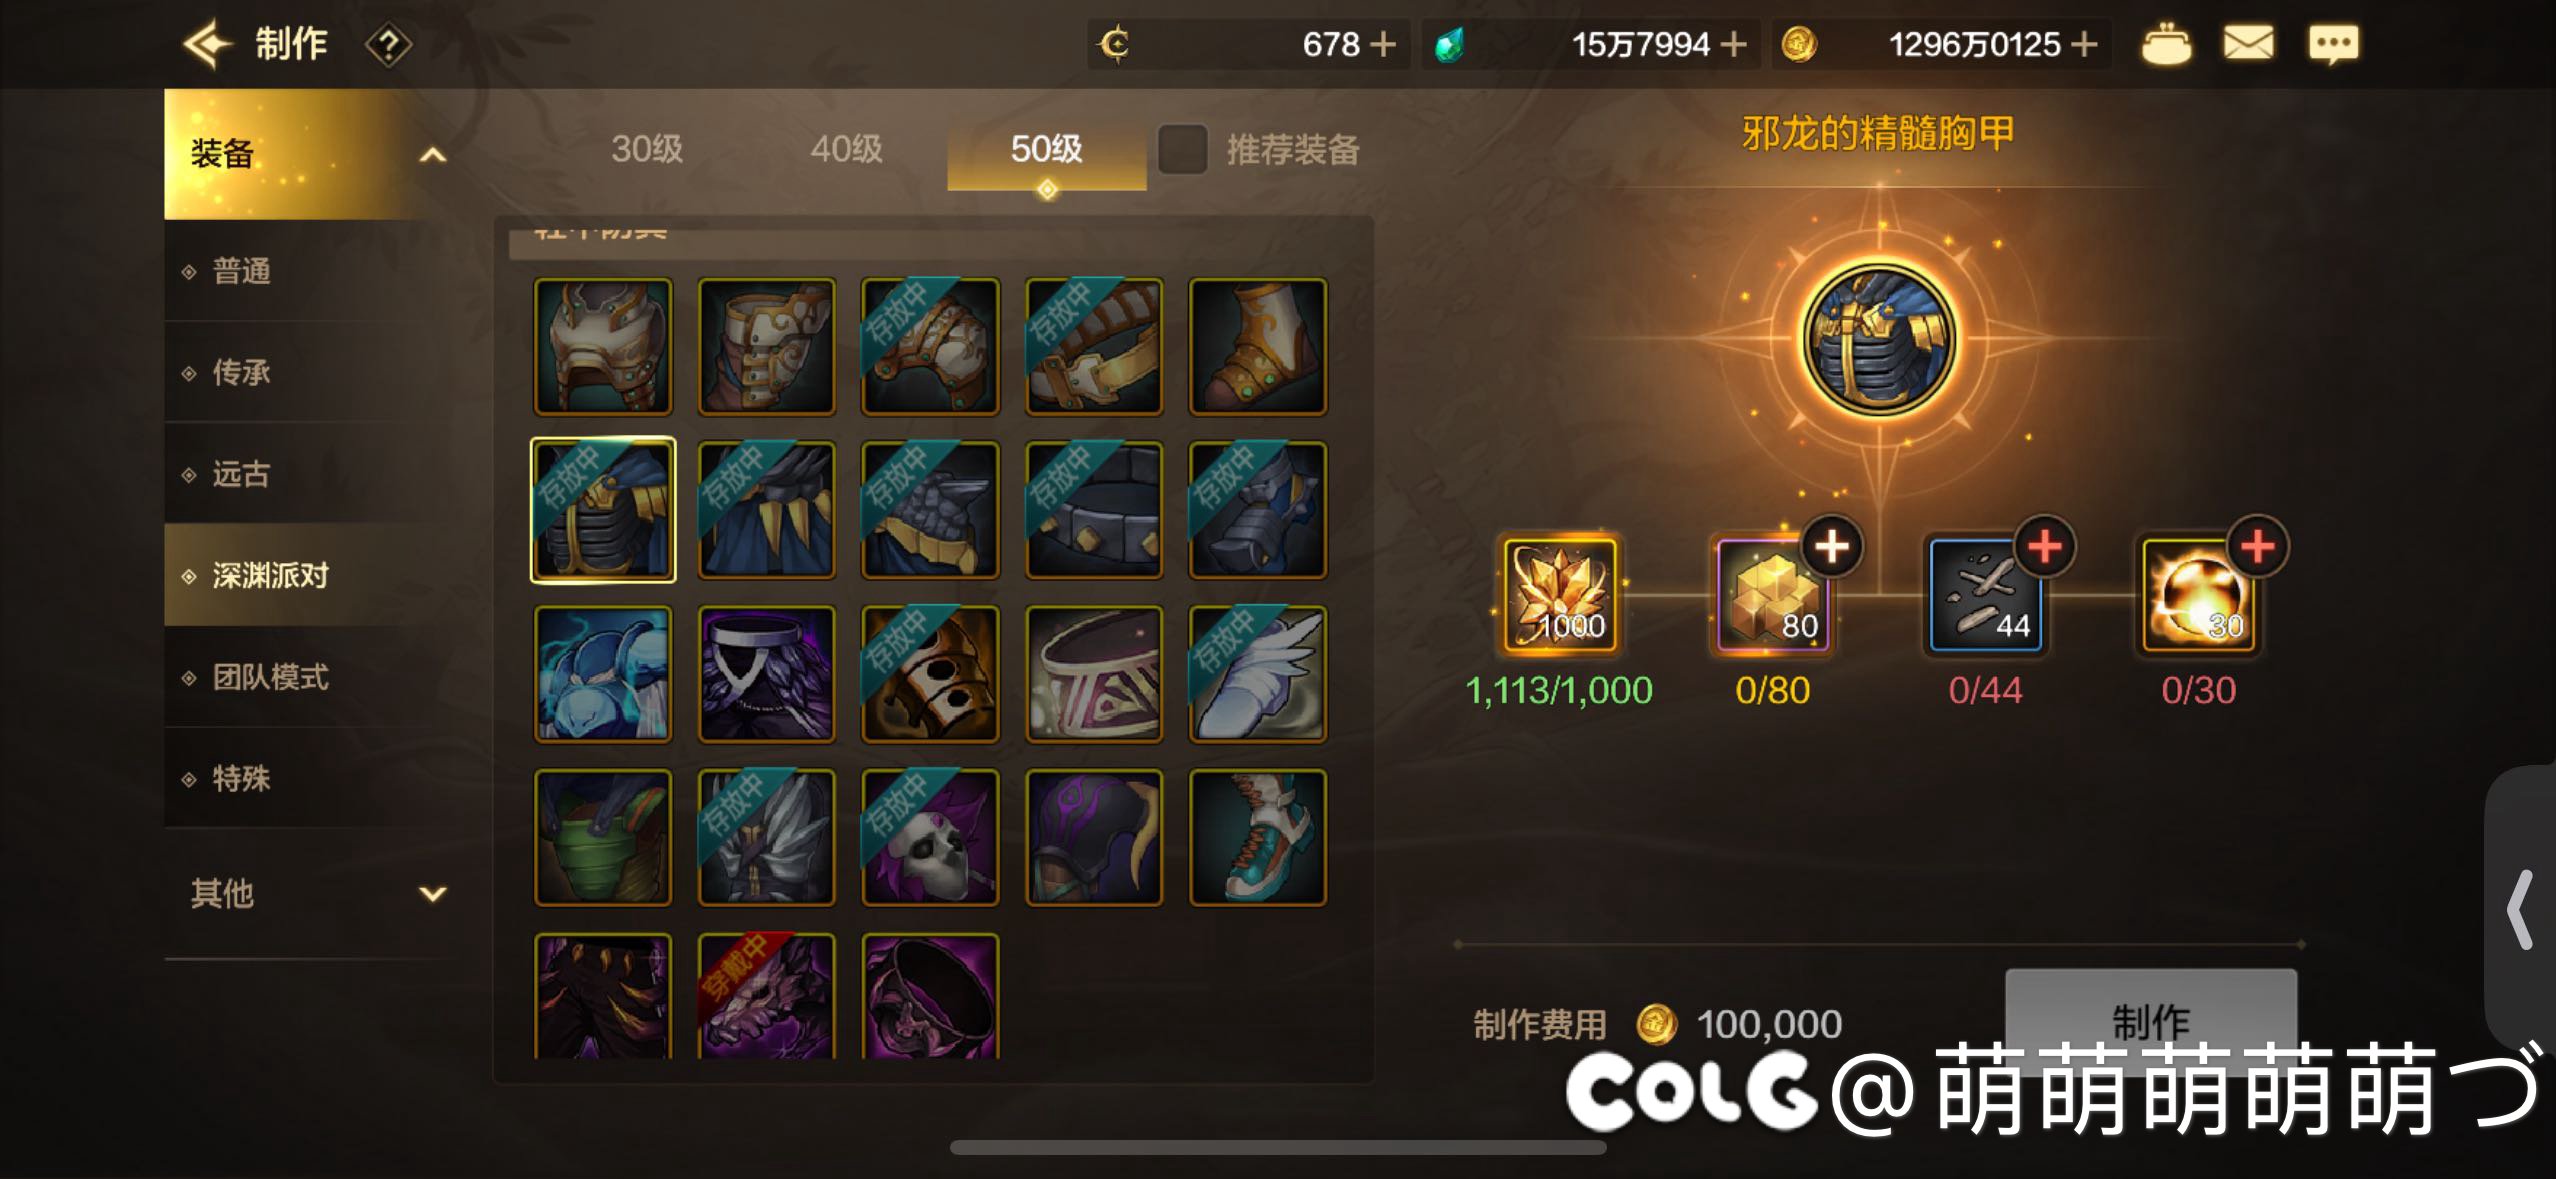The width and height of the screenshot is (2556, 1179).
Task: Open the chat bubble icon
Action: [2333, 44]
